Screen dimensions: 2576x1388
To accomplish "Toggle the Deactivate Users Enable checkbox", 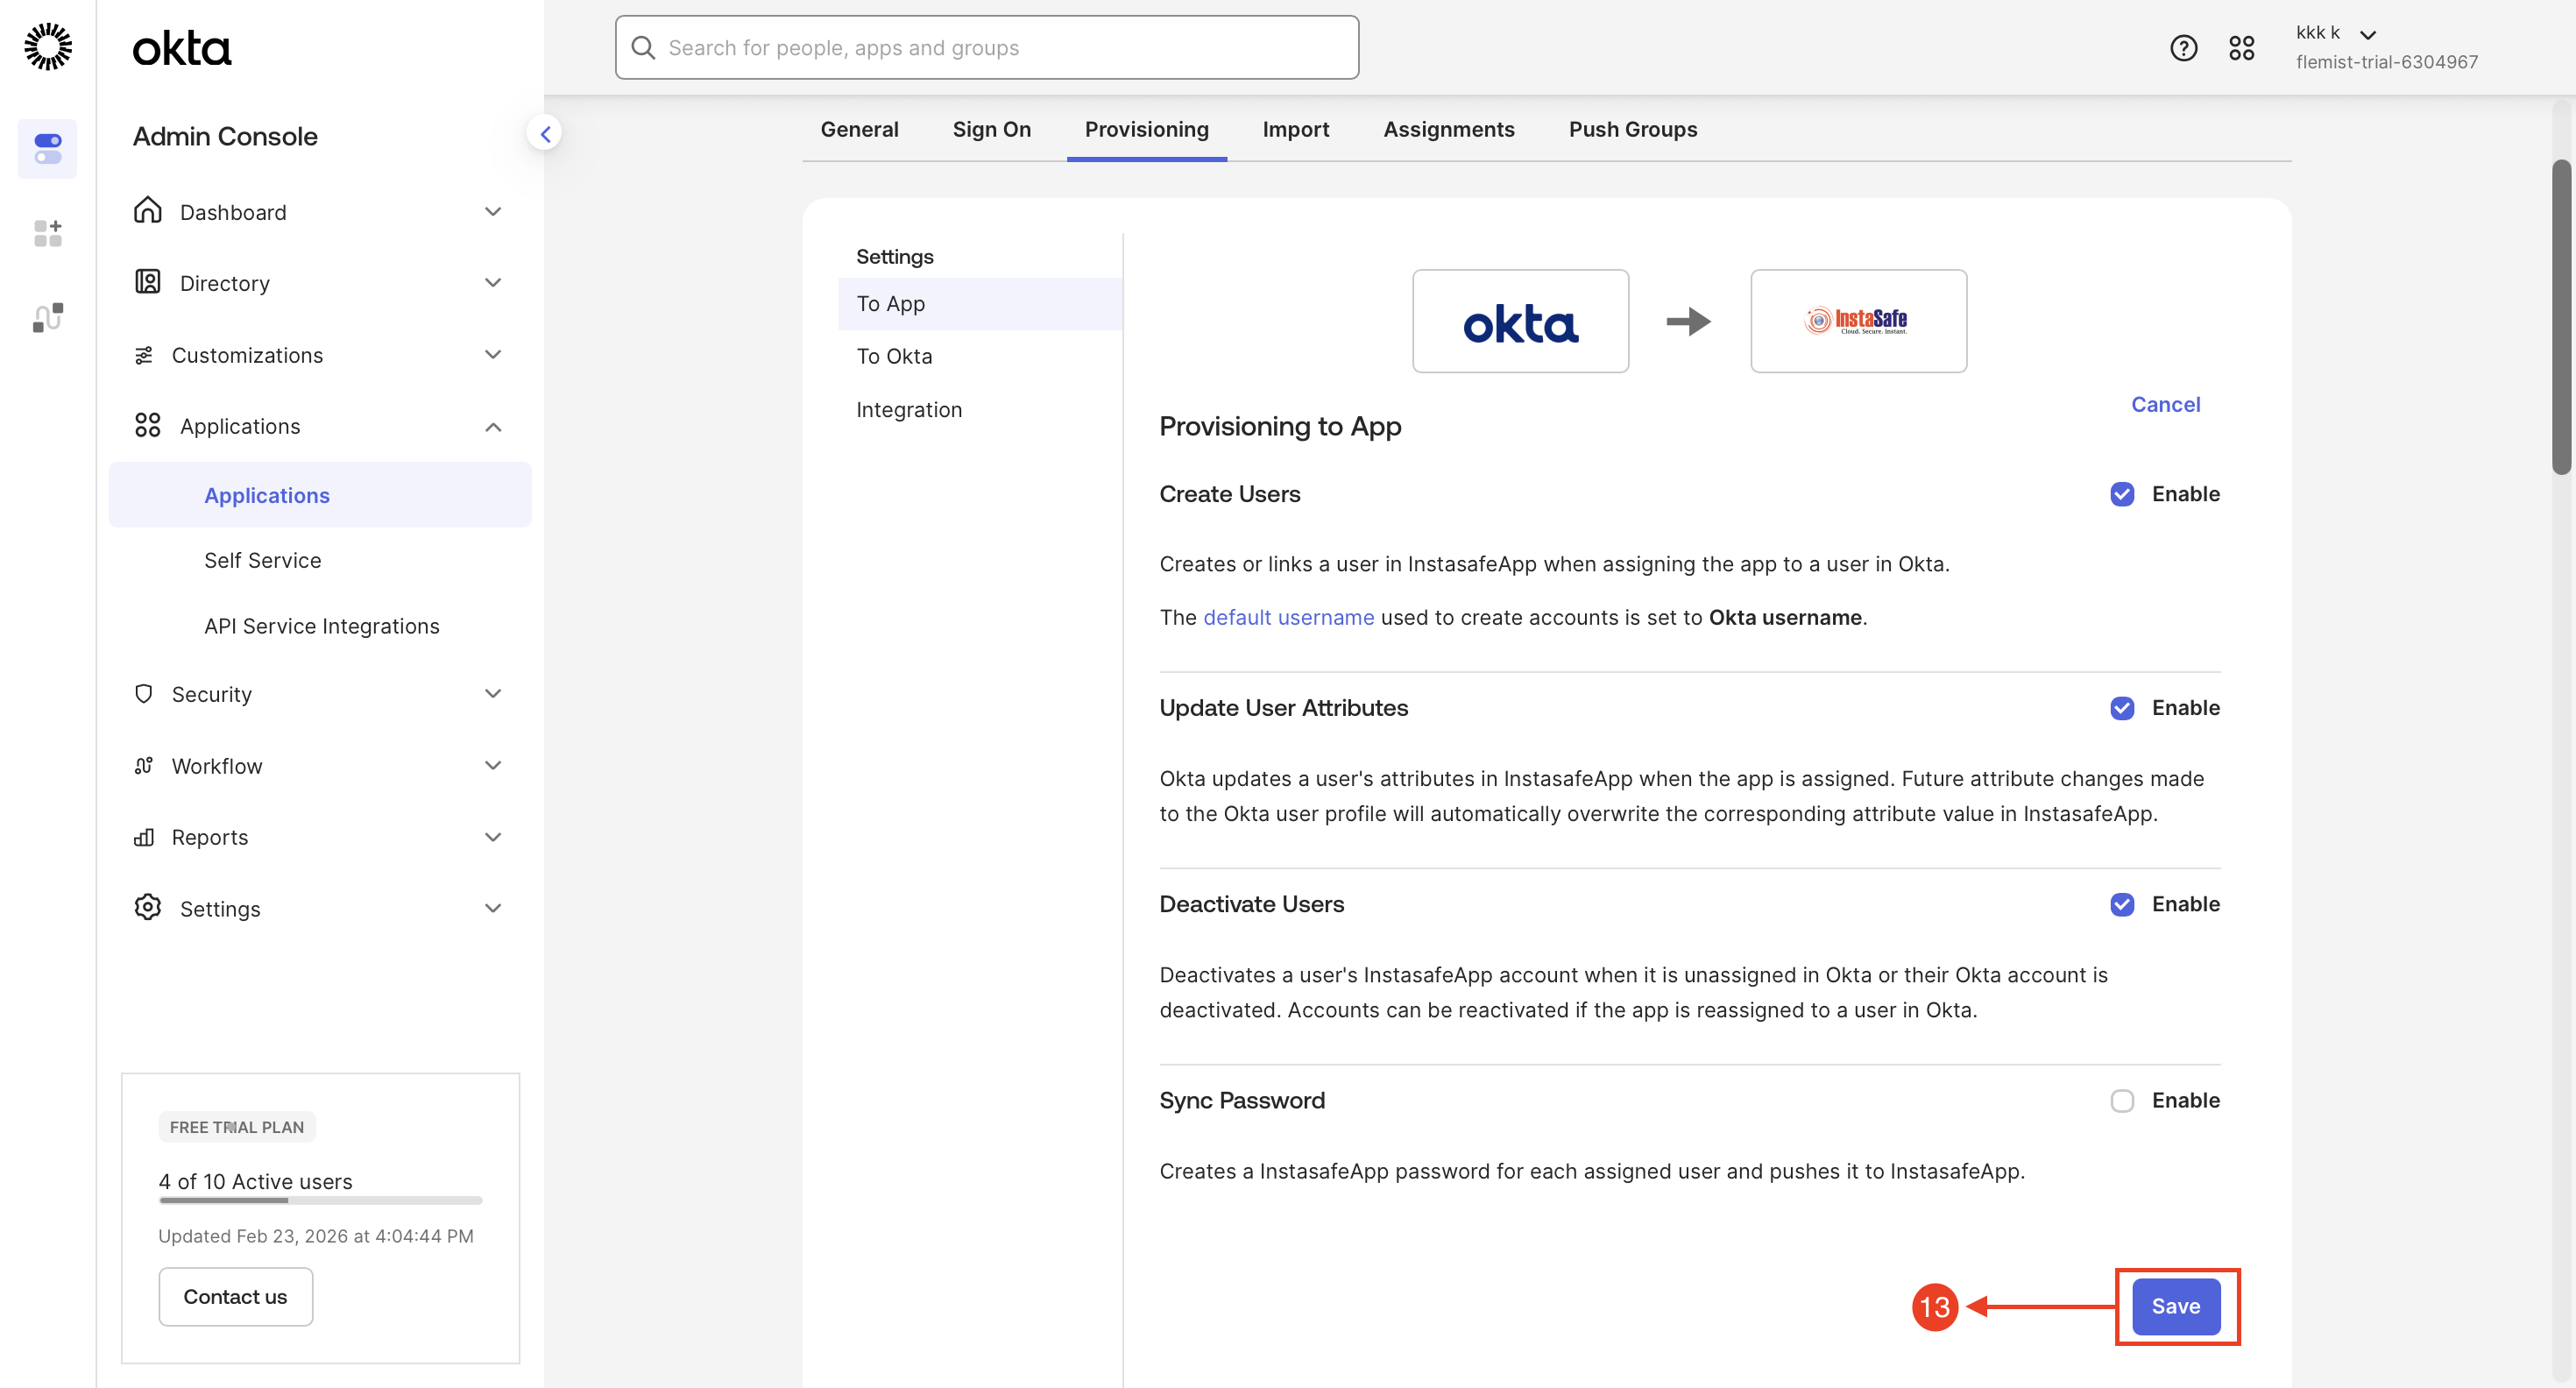I will tap(2121, 904).
